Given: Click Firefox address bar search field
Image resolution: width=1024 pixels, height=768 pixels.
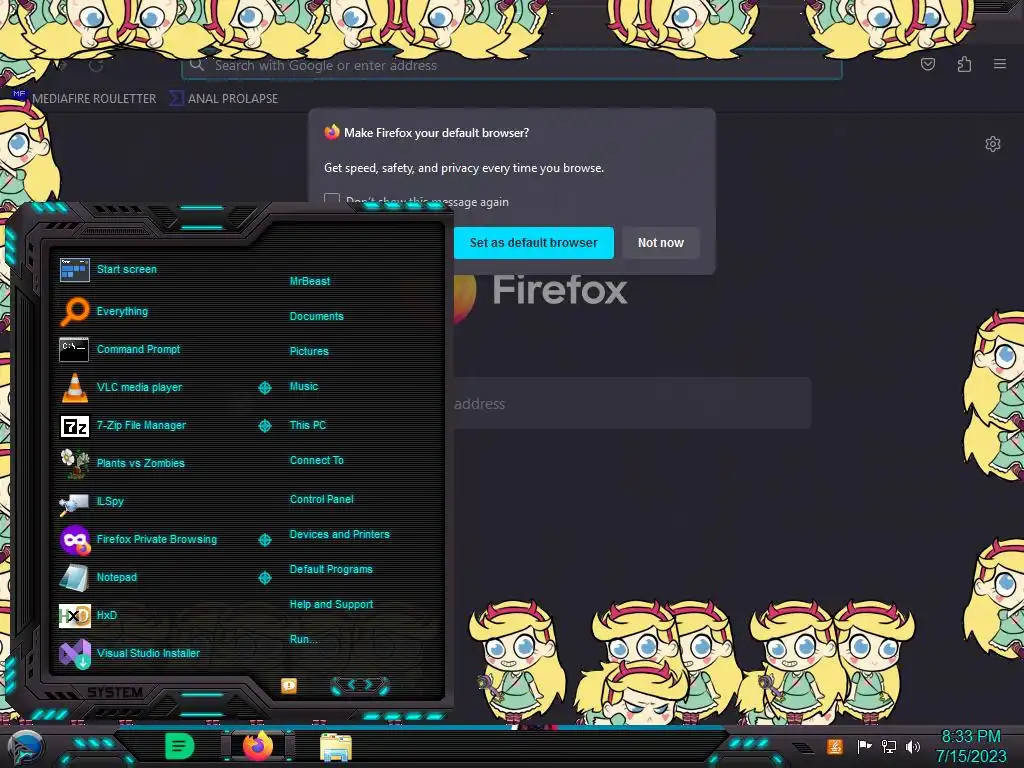Looking at the screenshot, I should coord(512,65).
